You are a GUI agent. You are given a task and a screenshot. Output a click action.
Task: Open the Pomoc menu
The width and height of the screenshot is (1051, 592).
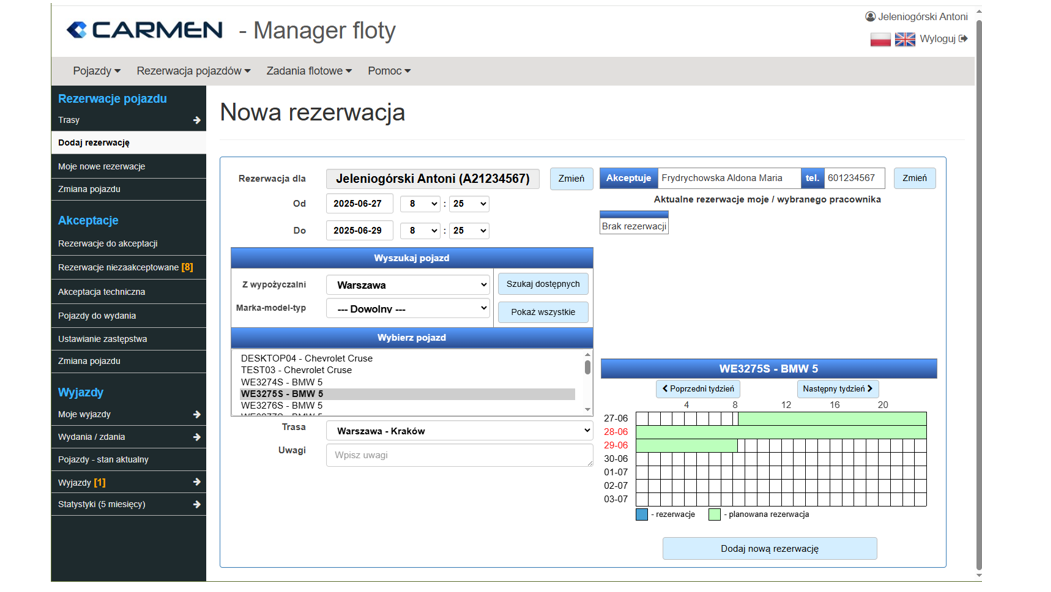coord(388,71)
